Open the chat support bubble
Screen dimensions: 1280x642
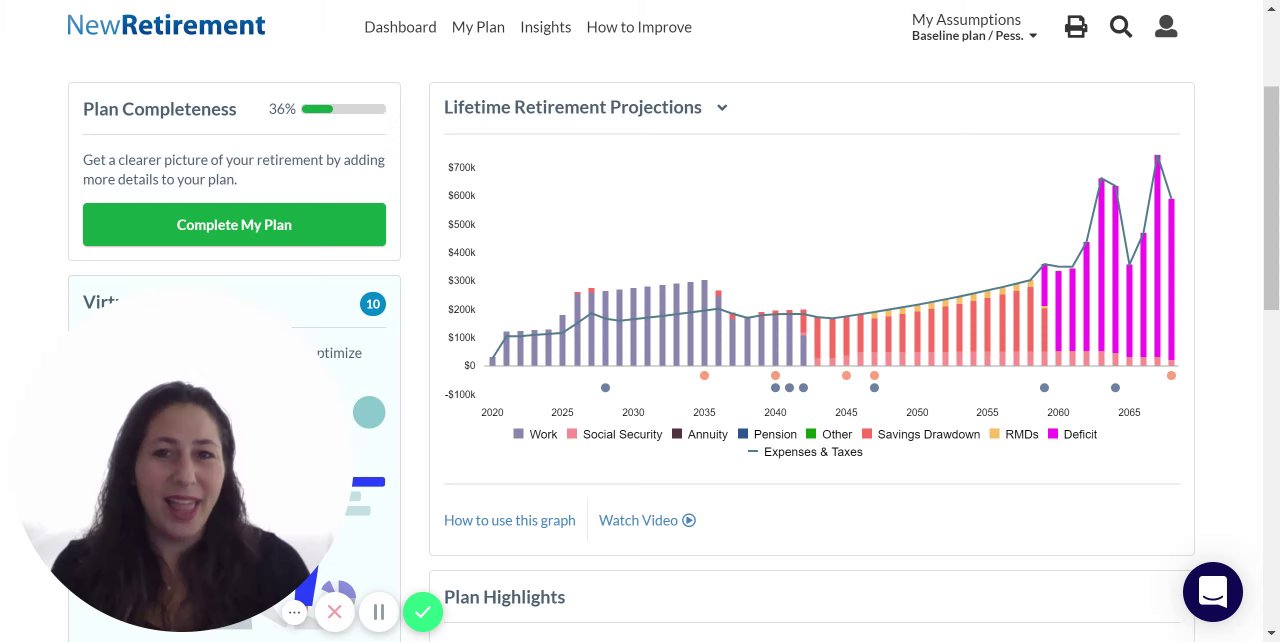(x=1212, y=592)
